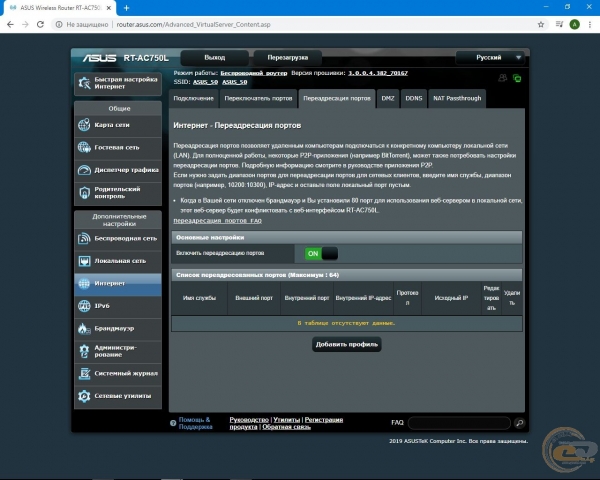Viewport: 600px width, 480px height.
Task: Open the Родительский контроль icon
Action: click(x=84, y=192)
